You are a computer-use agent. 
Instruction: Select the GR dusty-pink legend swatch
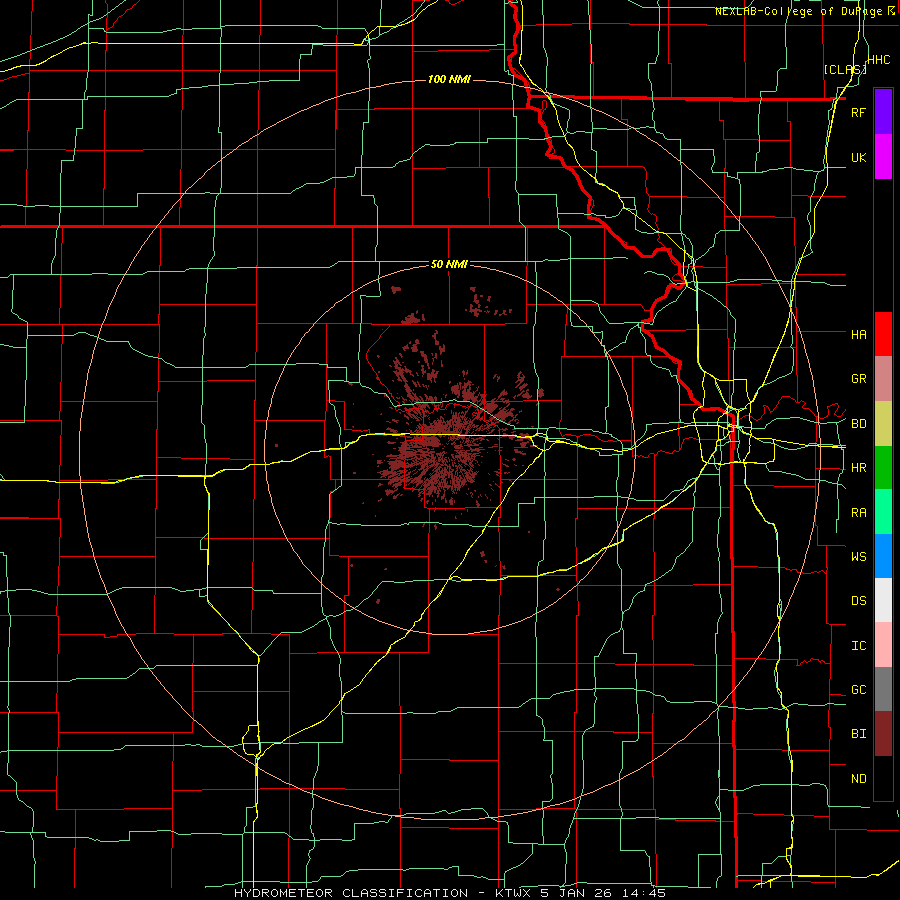click(x=883, y=379)
